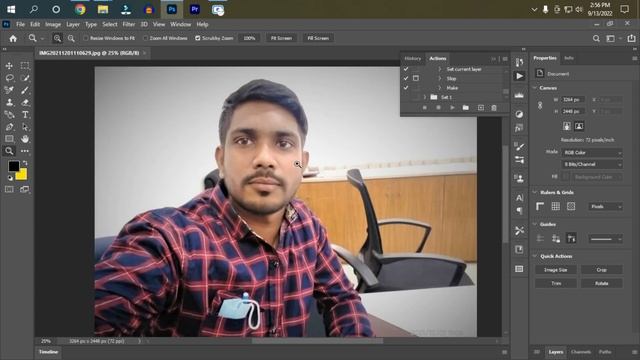This screenshot has height=360, width=640.
Task: Expand the Make action step
Action: 440,88
